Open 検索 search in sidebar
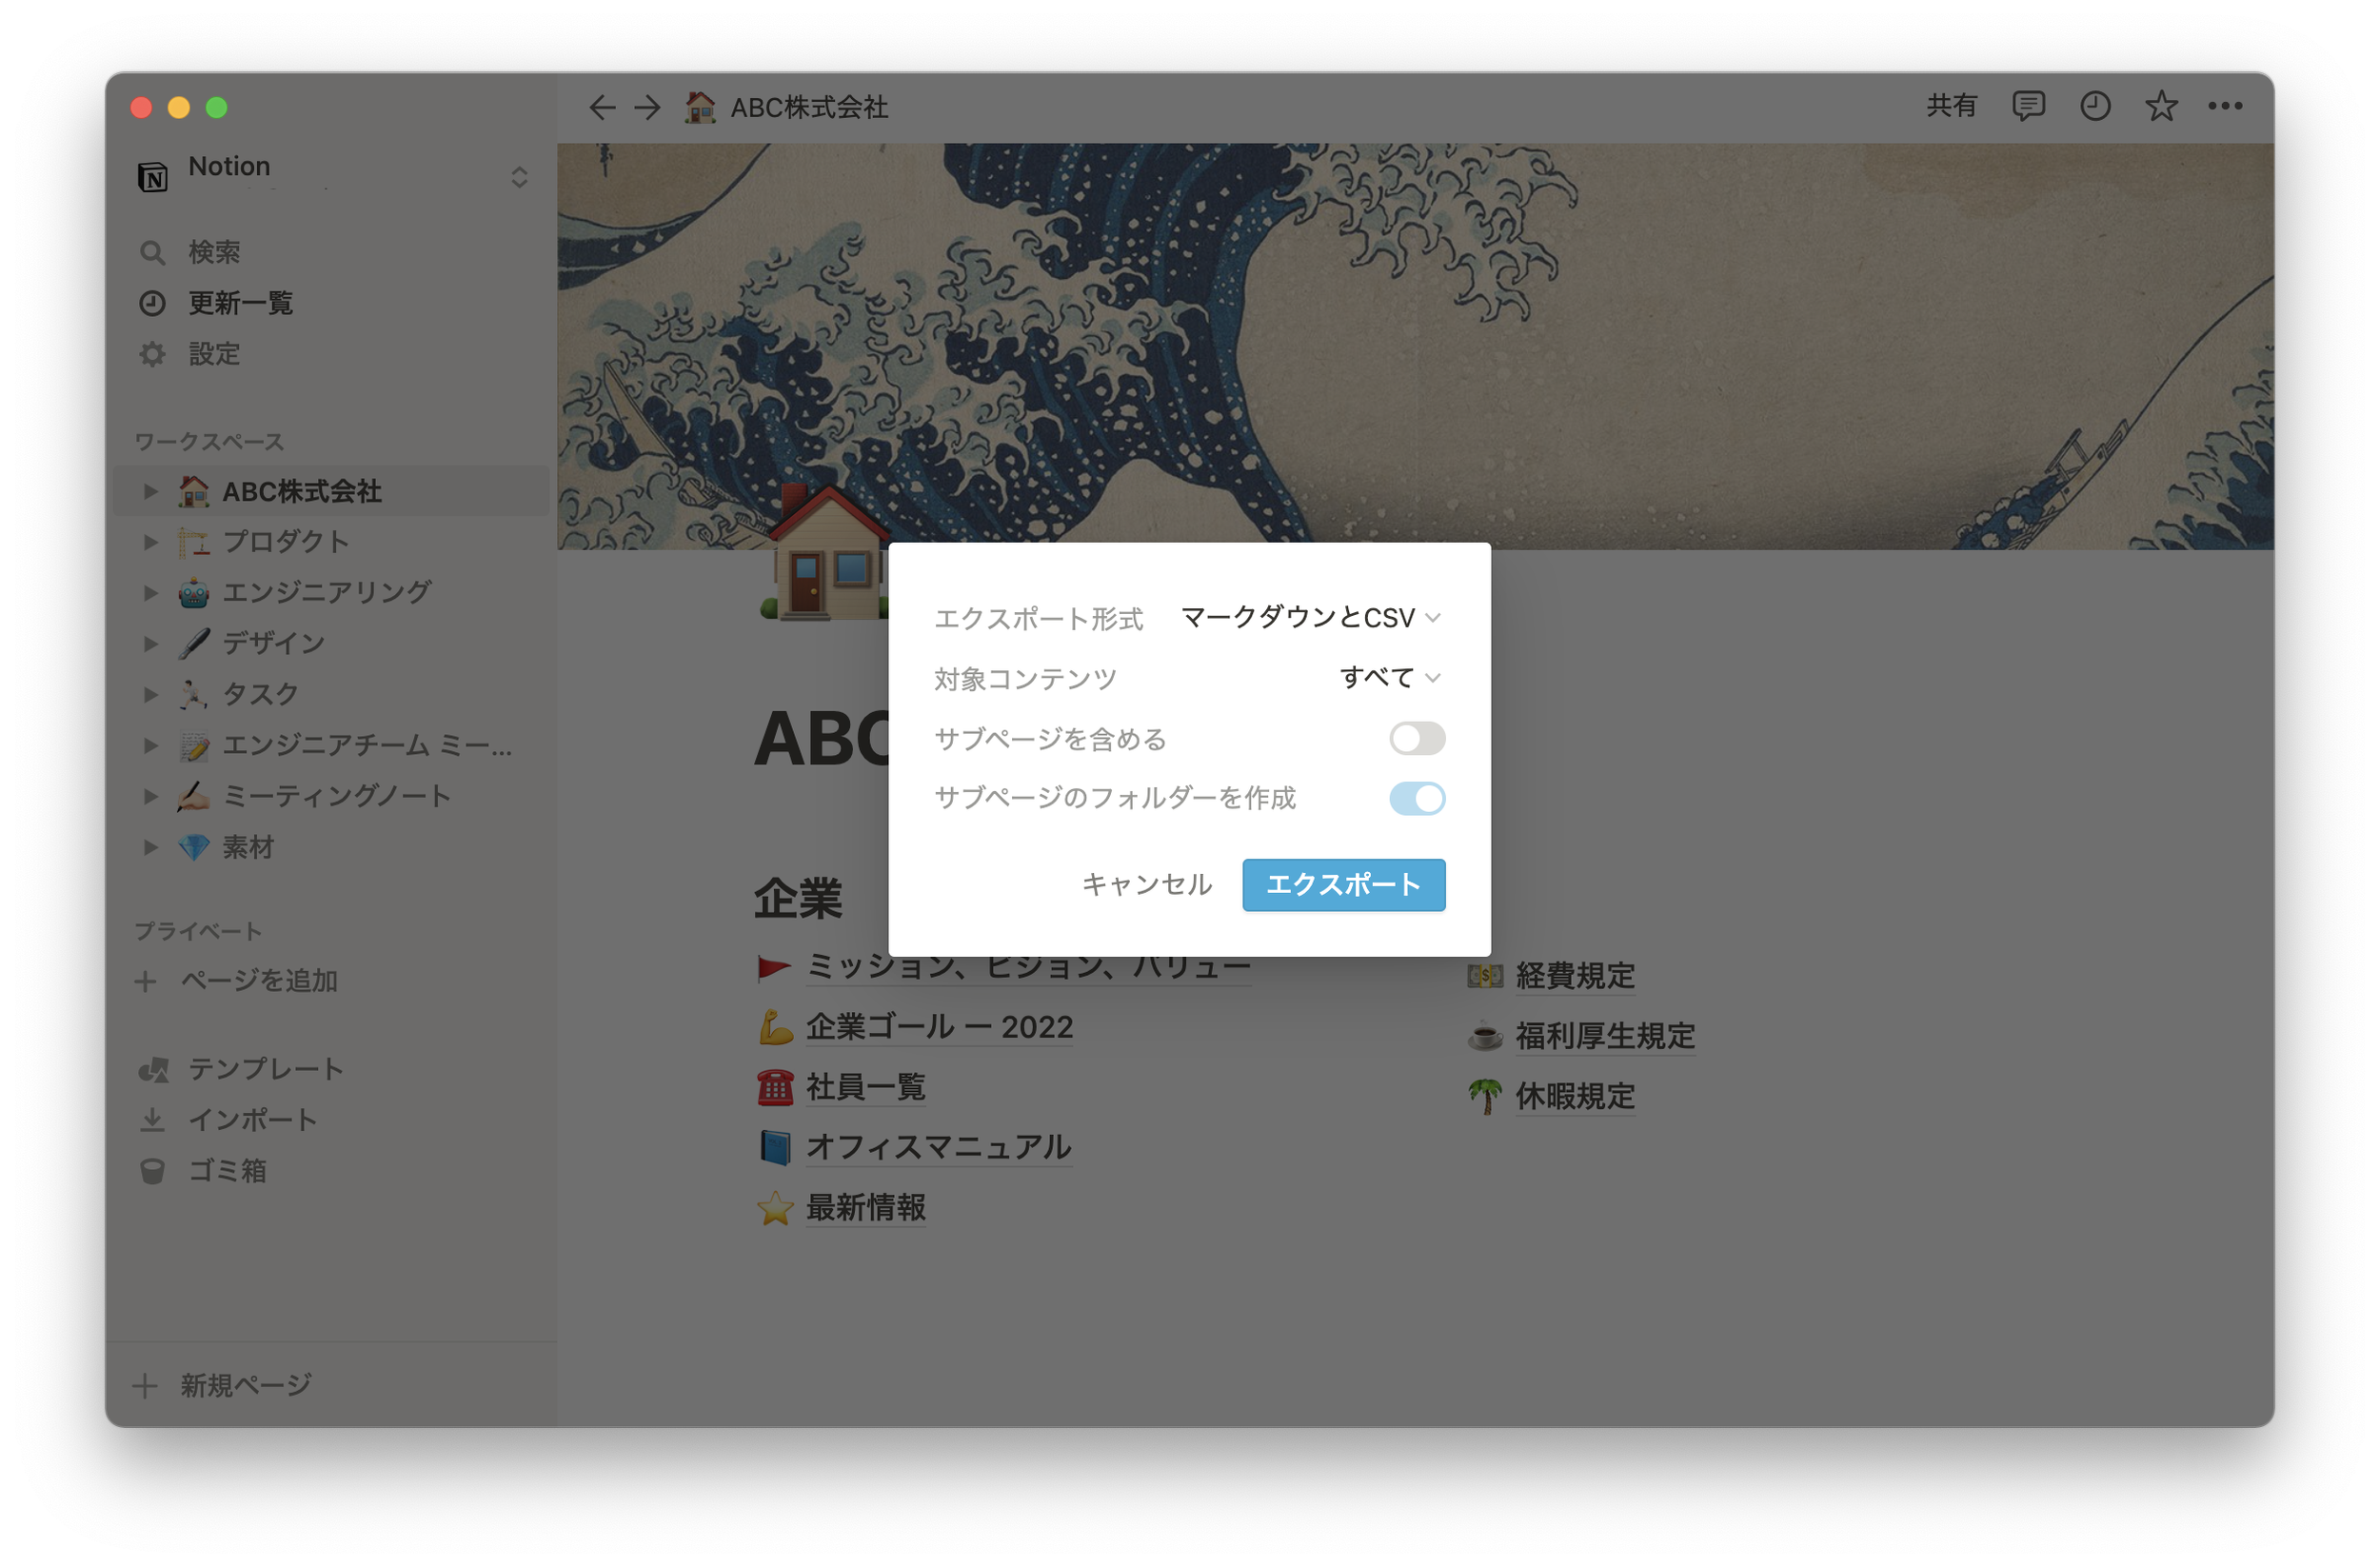2380x1567 pixels. click(214, 252)
